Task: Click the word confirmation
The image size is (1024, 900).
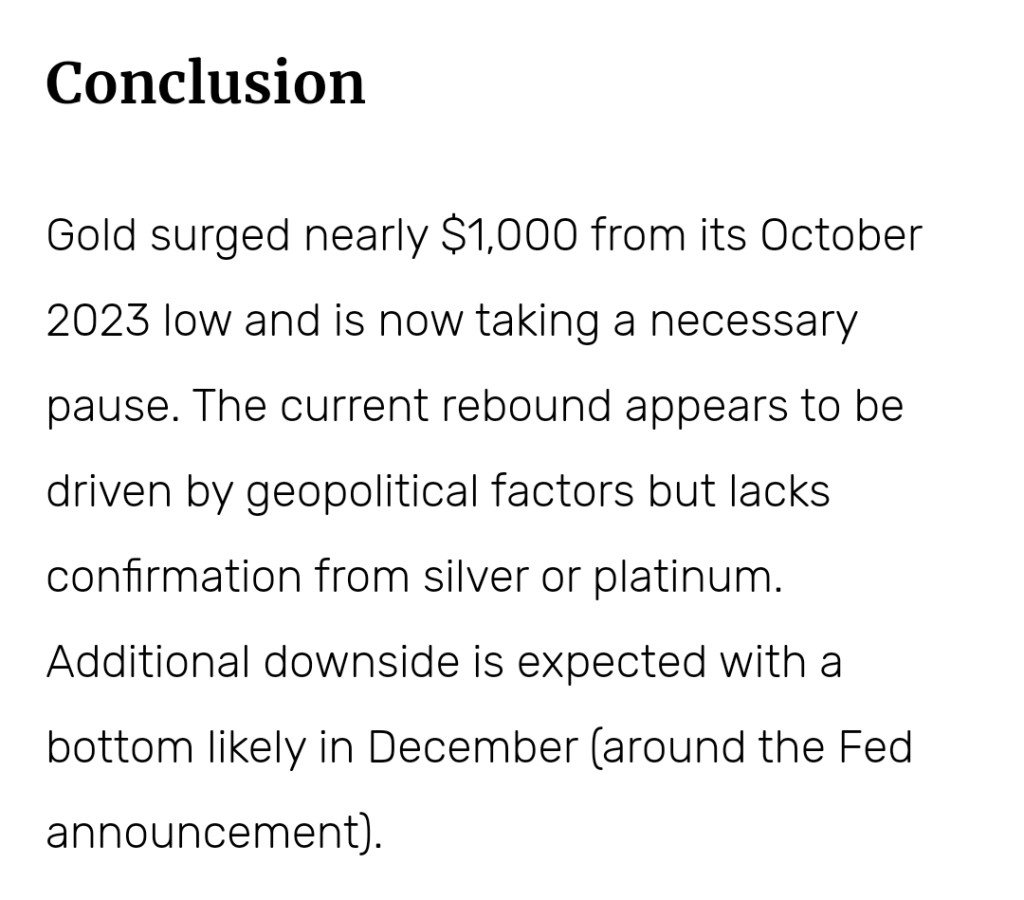Action: 173,578
